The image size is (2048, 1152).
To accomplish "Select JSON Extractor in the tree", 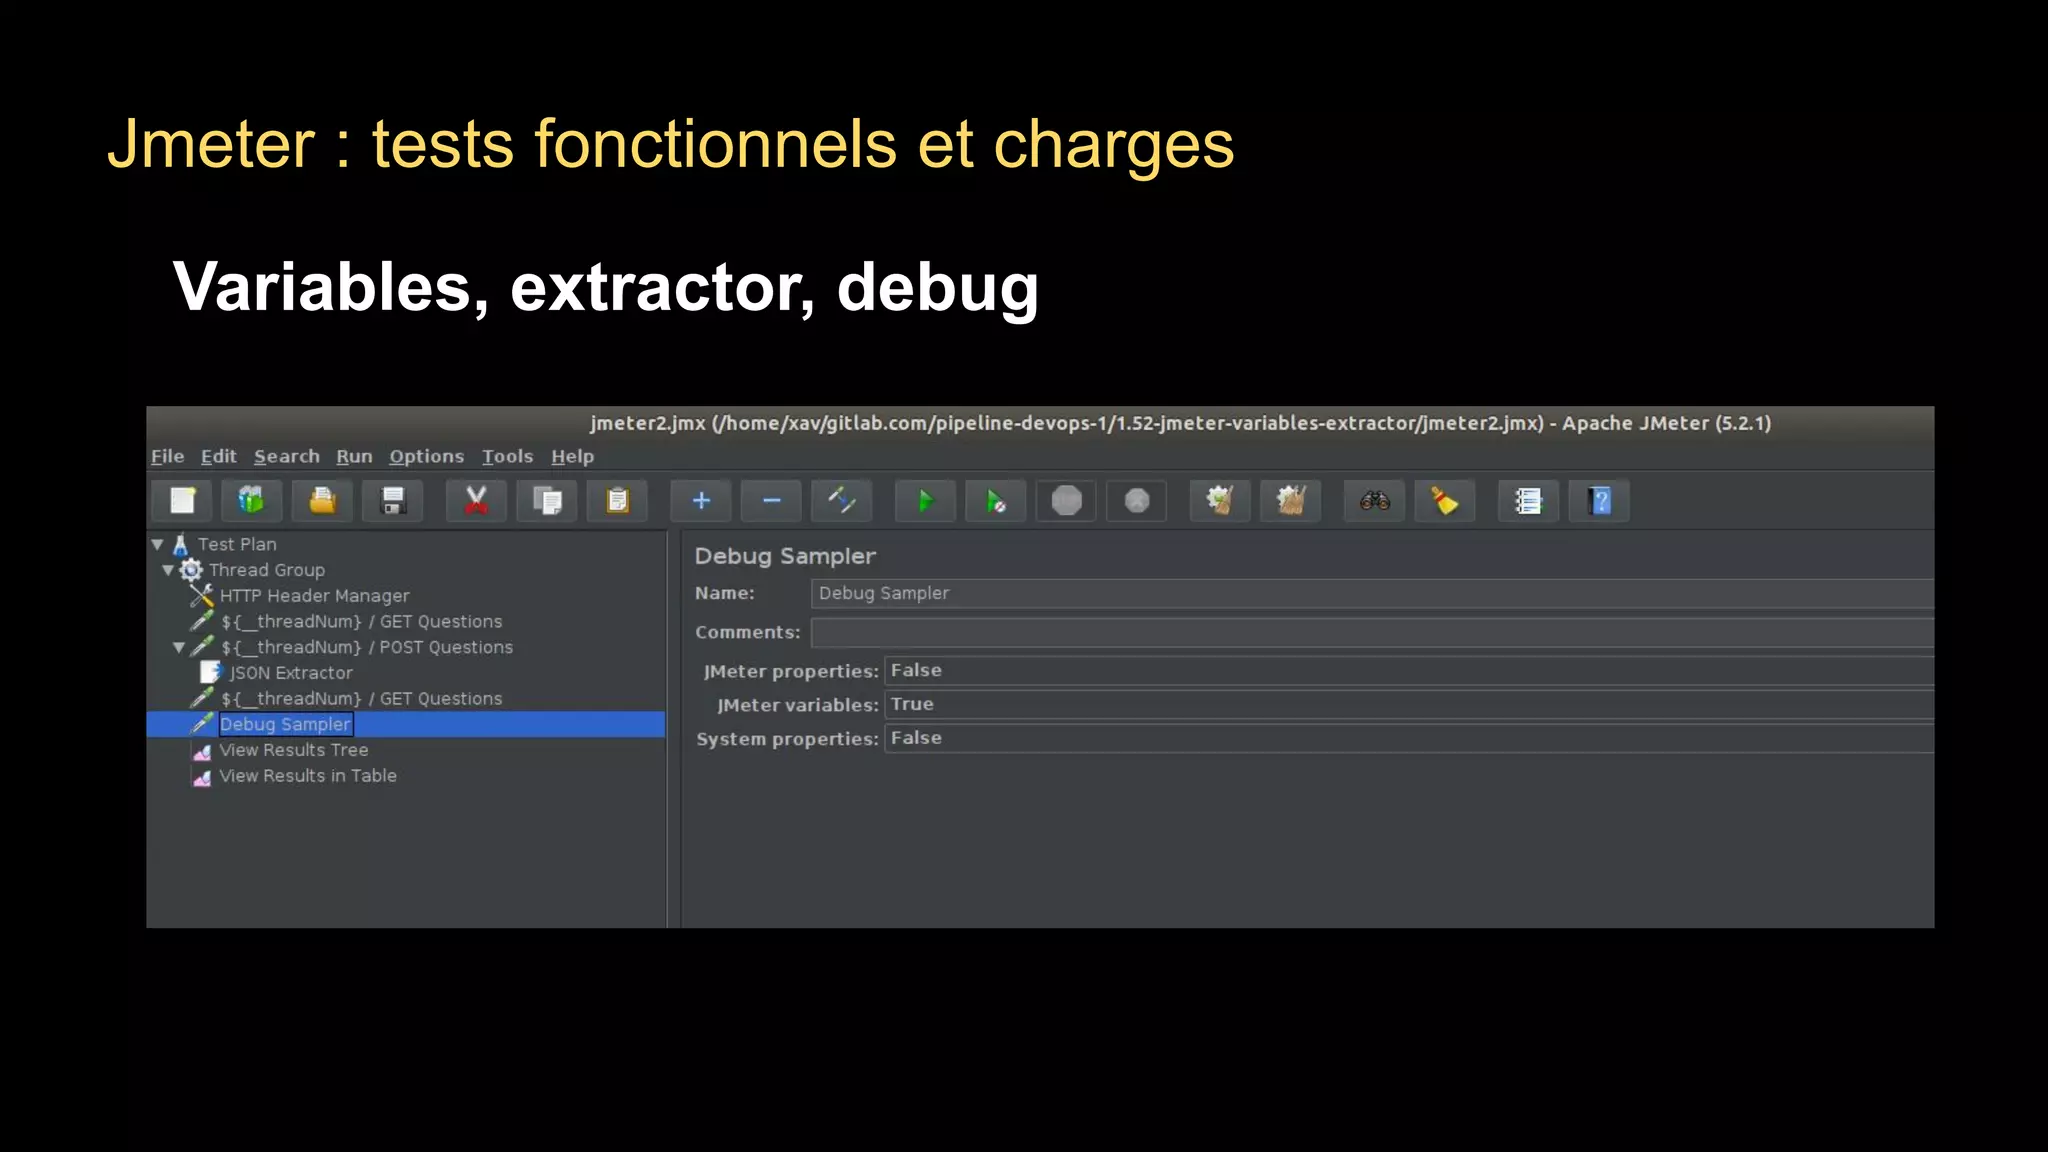I will tap(291, 674).
